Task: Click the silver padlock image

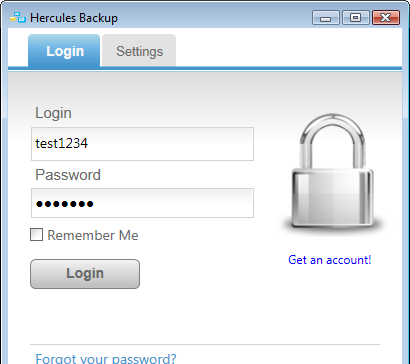Action: click(333, 173)
